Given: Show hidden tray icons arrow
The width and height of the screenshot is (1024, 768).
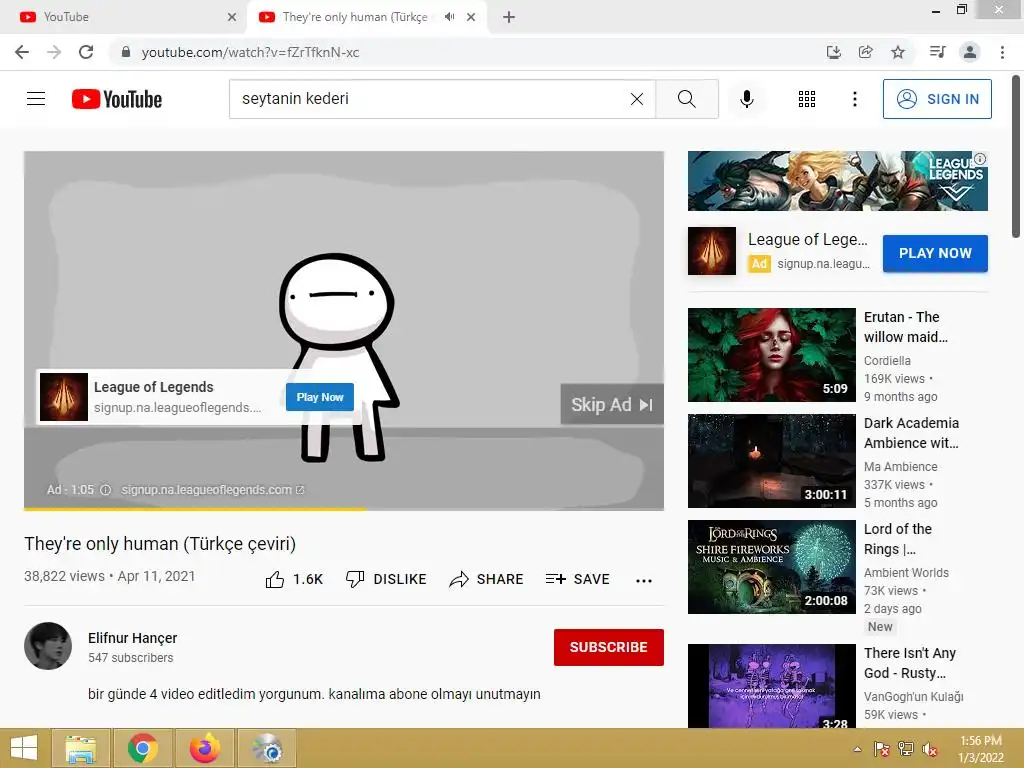Looking at the screenshot, I should (x=857, y=749).
